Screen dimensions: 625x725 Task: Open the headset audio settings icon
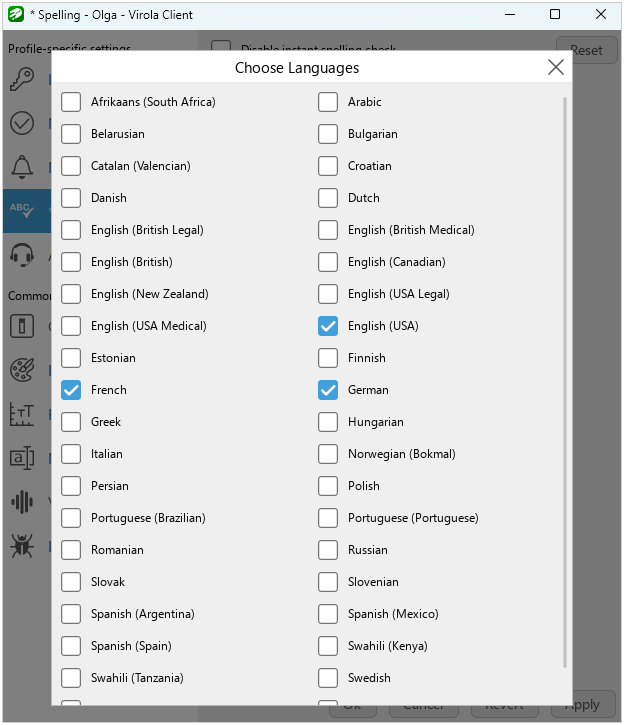click(x=22, y=255)
